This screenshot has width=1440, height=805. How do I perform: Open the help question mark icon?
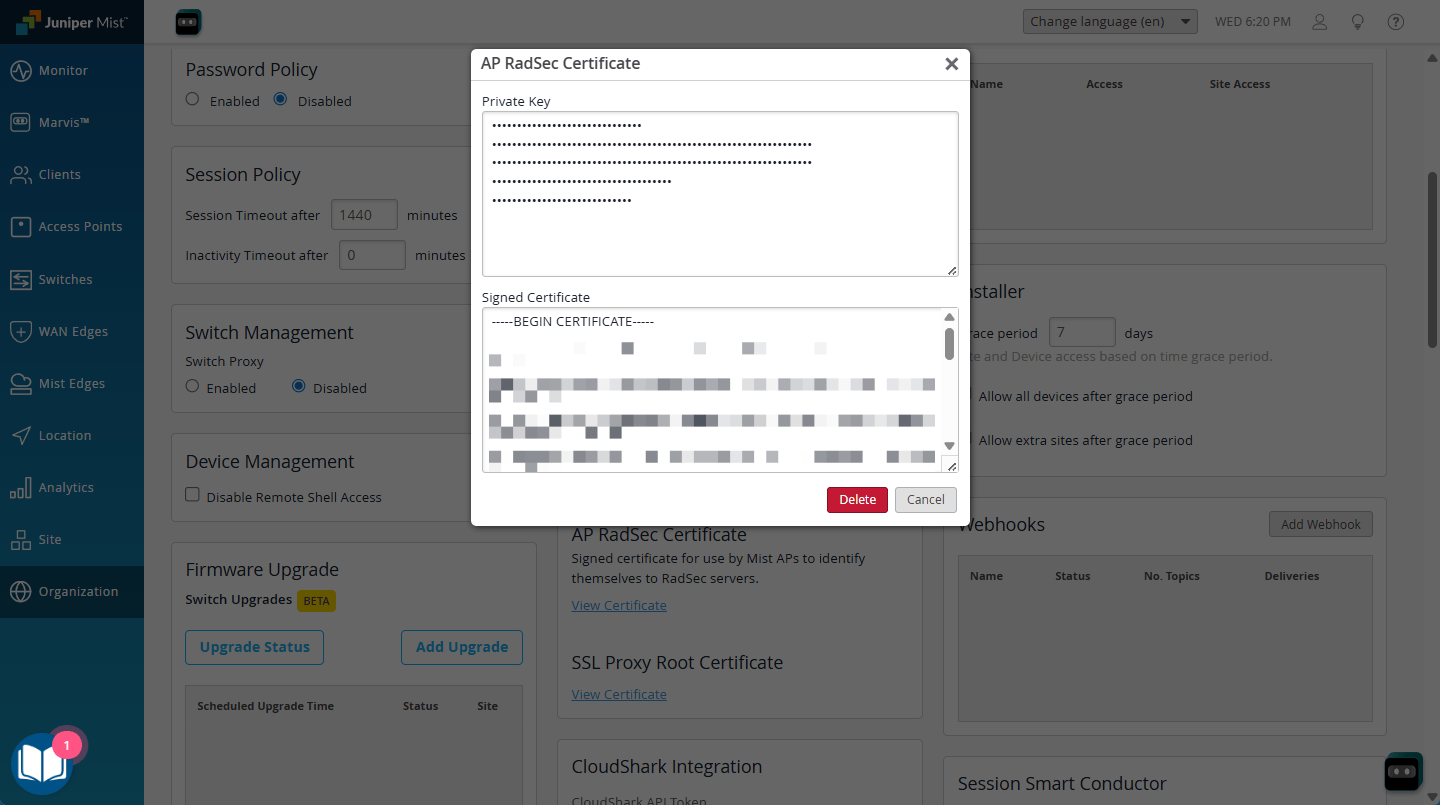click(x=1396, y=22)
